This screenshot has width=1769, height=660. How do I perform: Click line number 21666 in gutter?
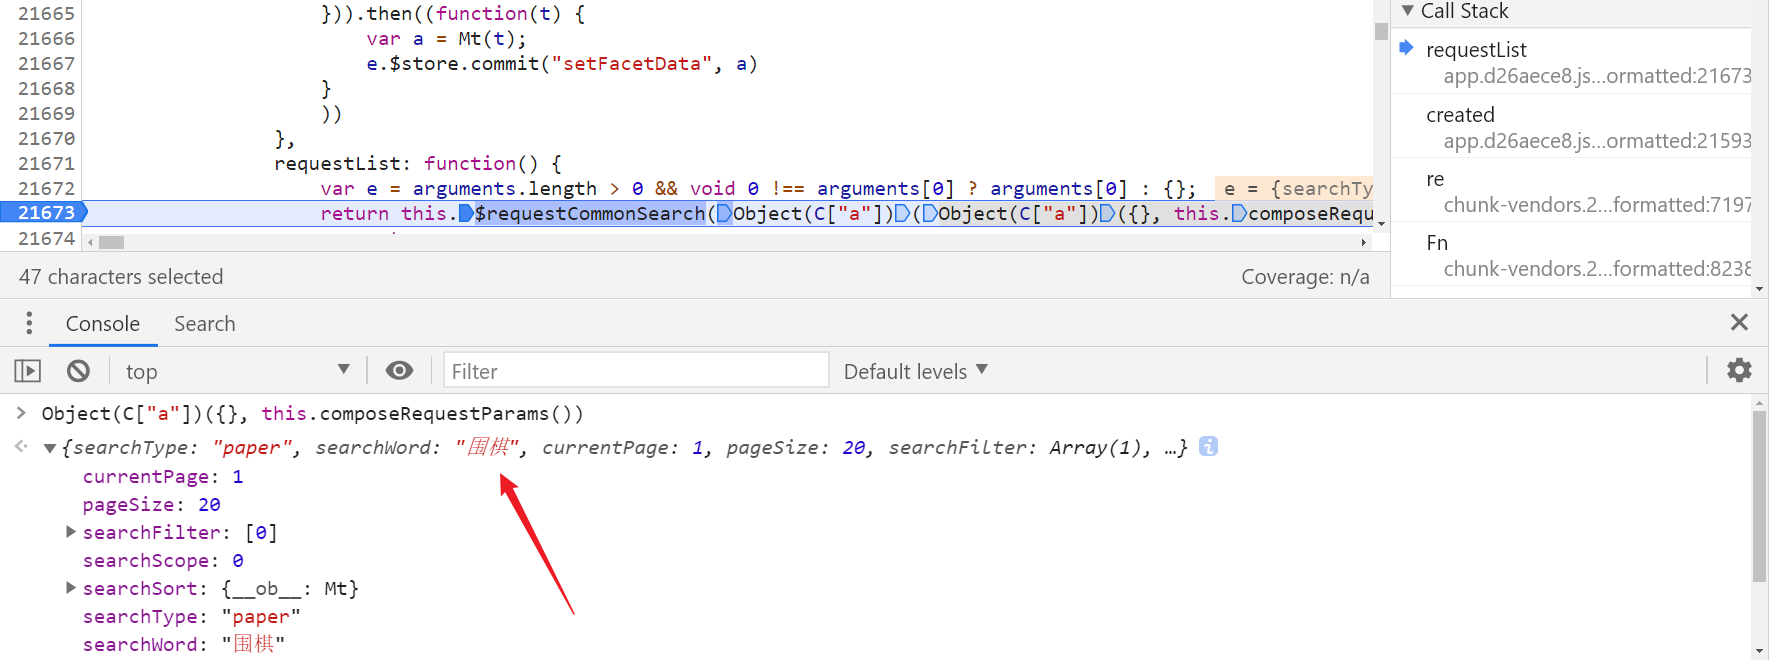point(46,38)
